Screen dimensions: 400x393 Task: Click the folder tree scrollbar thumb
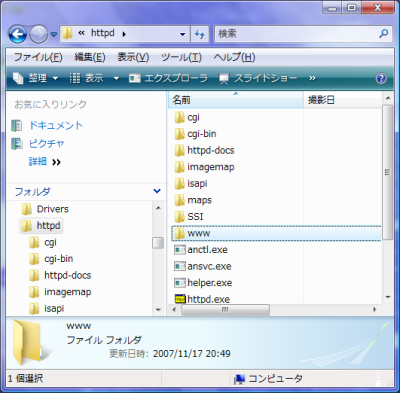[158, 243]
